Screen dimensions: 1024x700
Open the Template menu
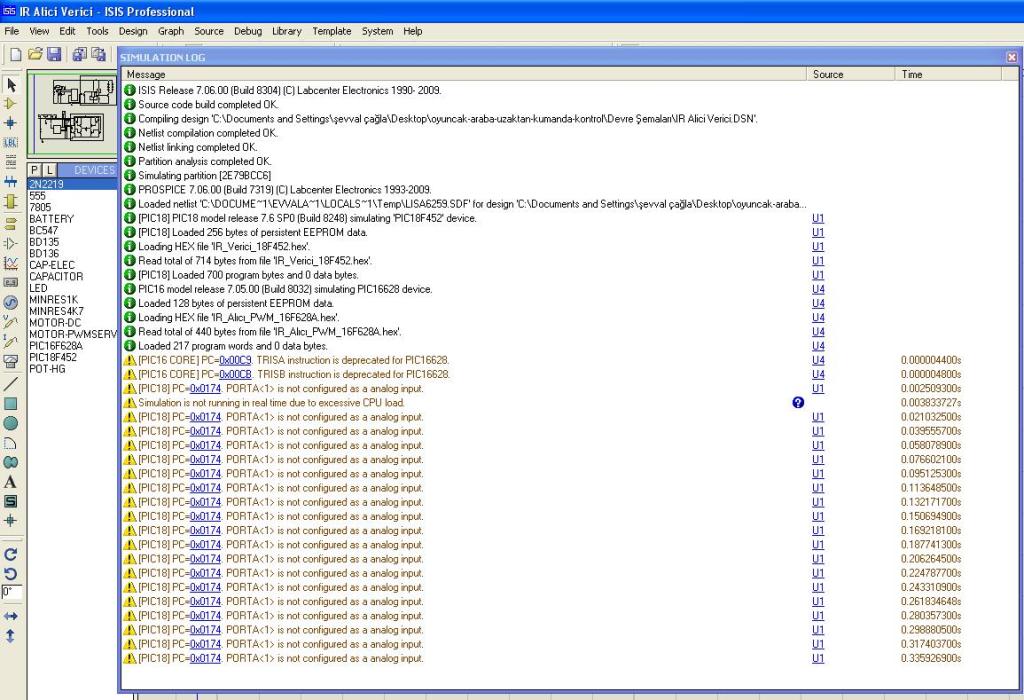pyautogui.click(x=332, y=31)
